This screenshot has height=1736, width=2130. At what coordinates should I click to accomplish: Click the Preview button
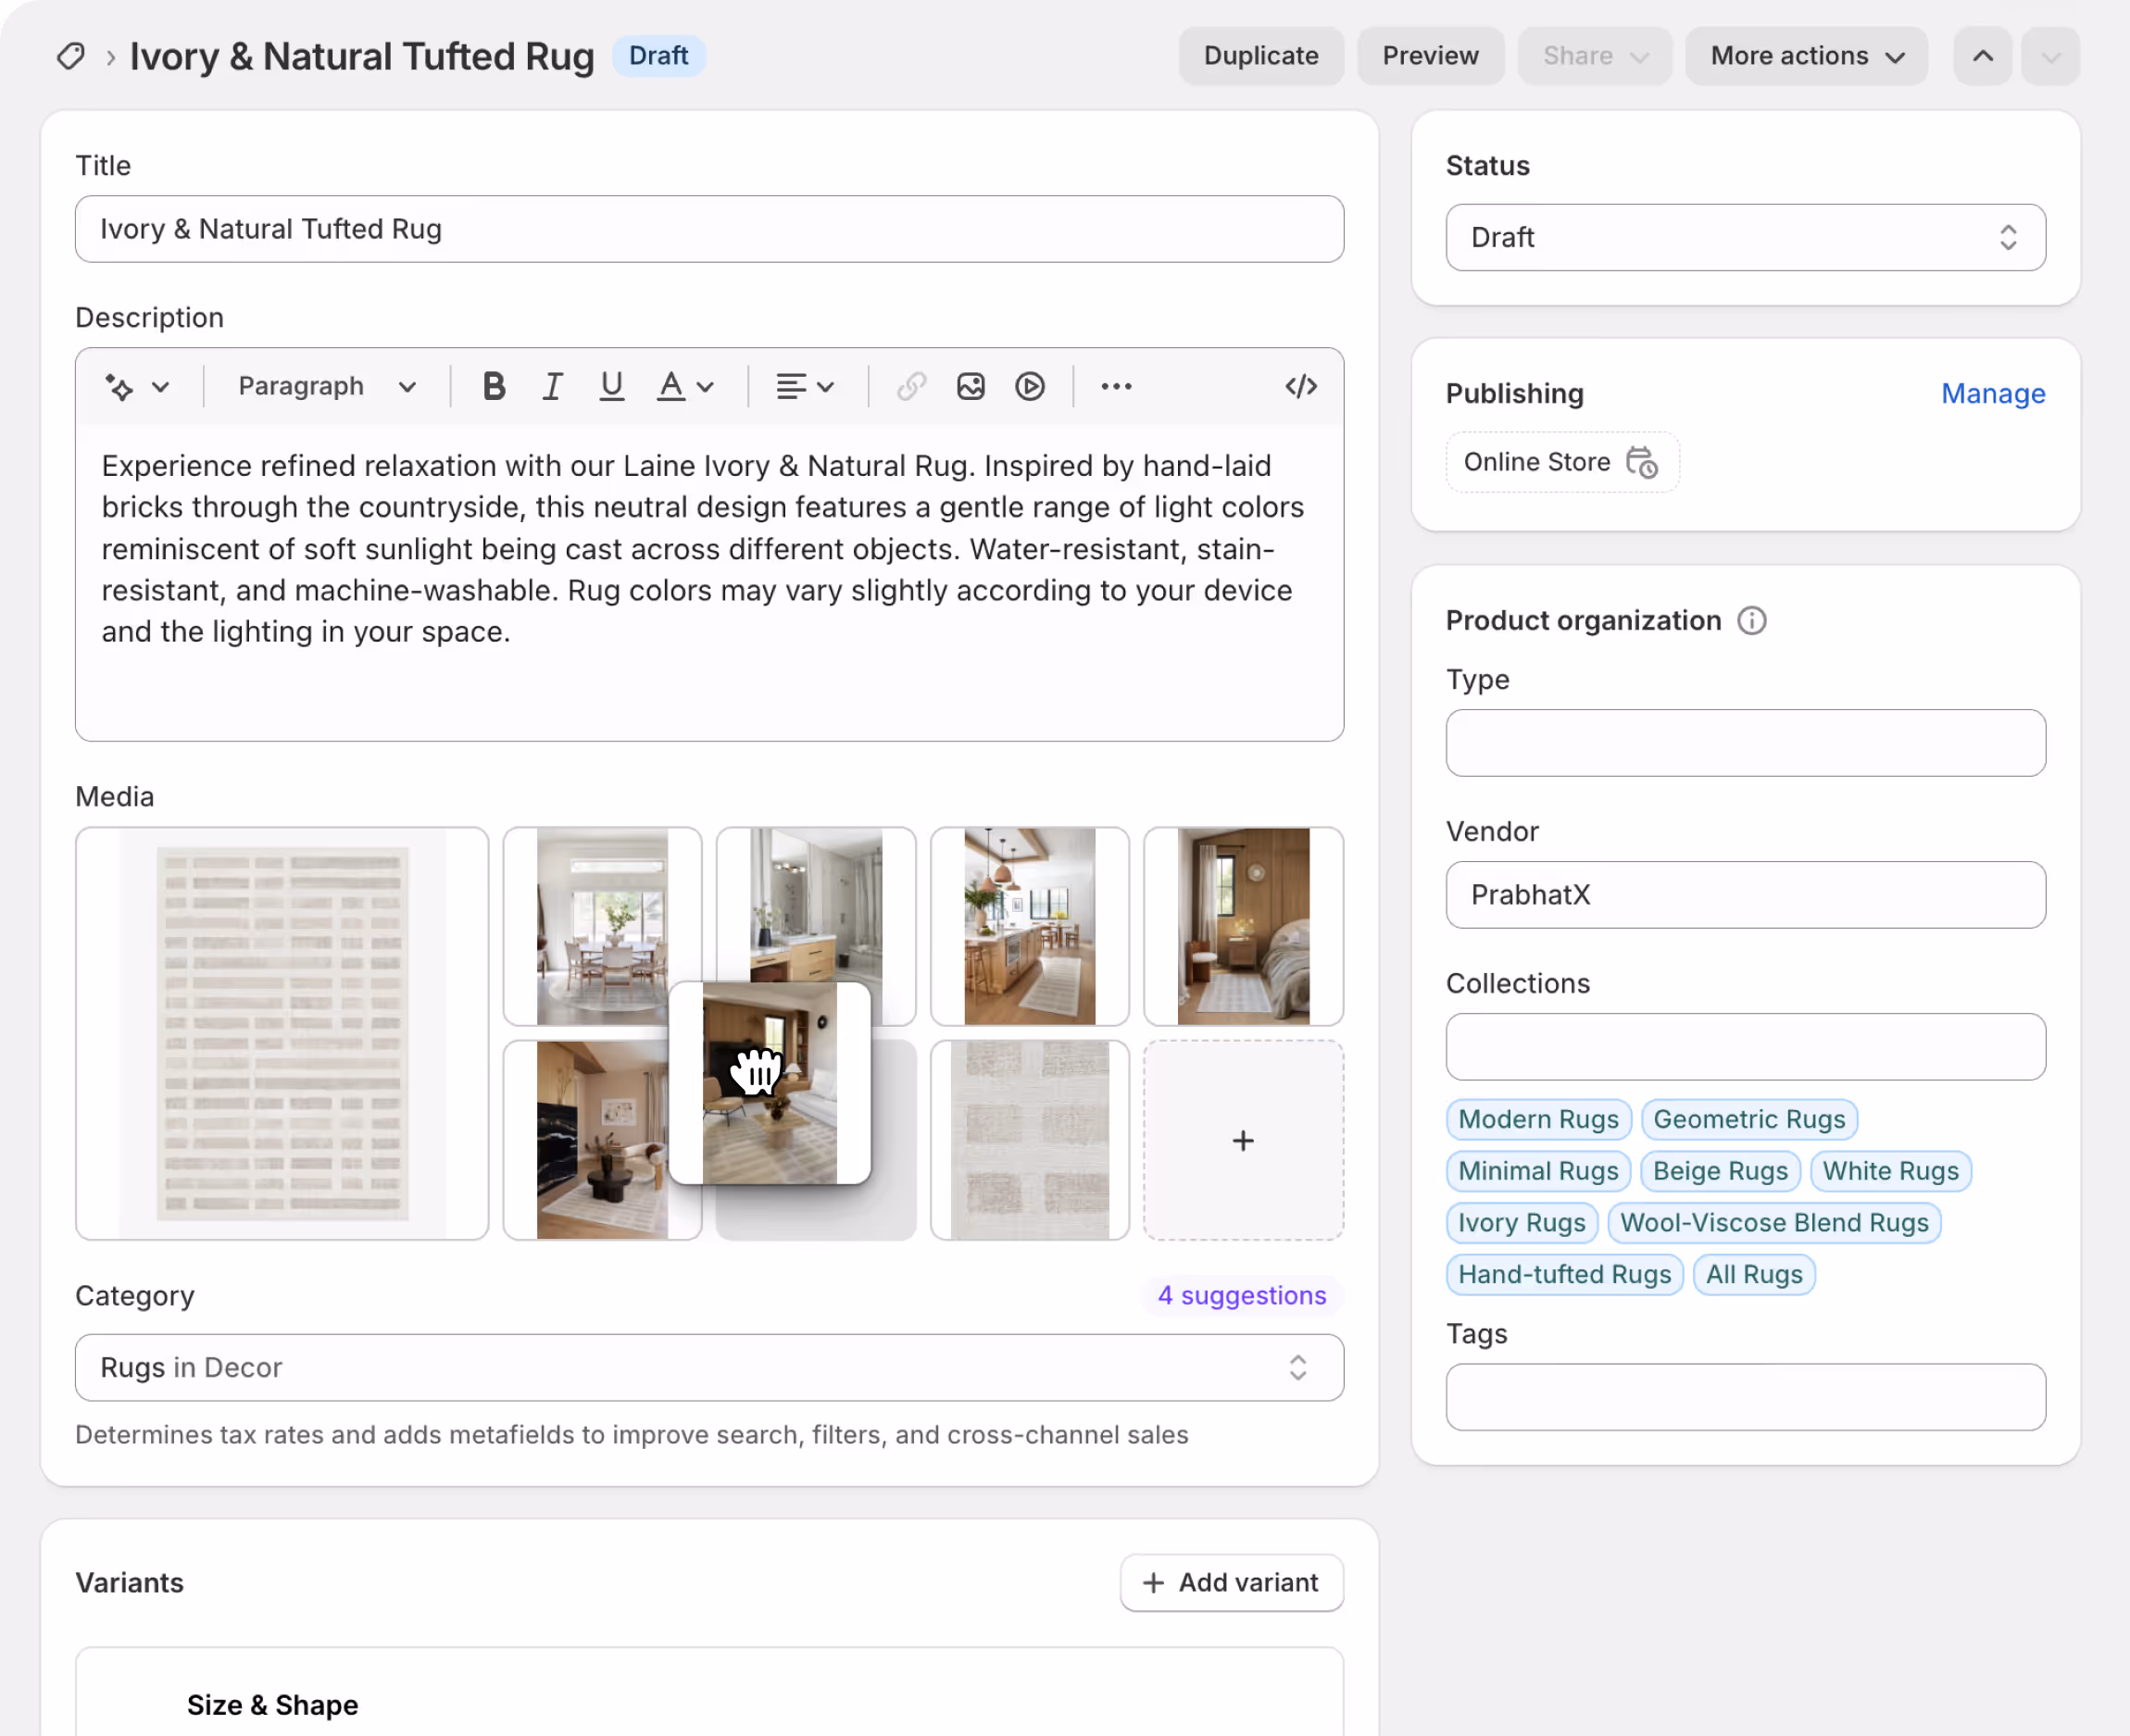(x=1430, y=56)
